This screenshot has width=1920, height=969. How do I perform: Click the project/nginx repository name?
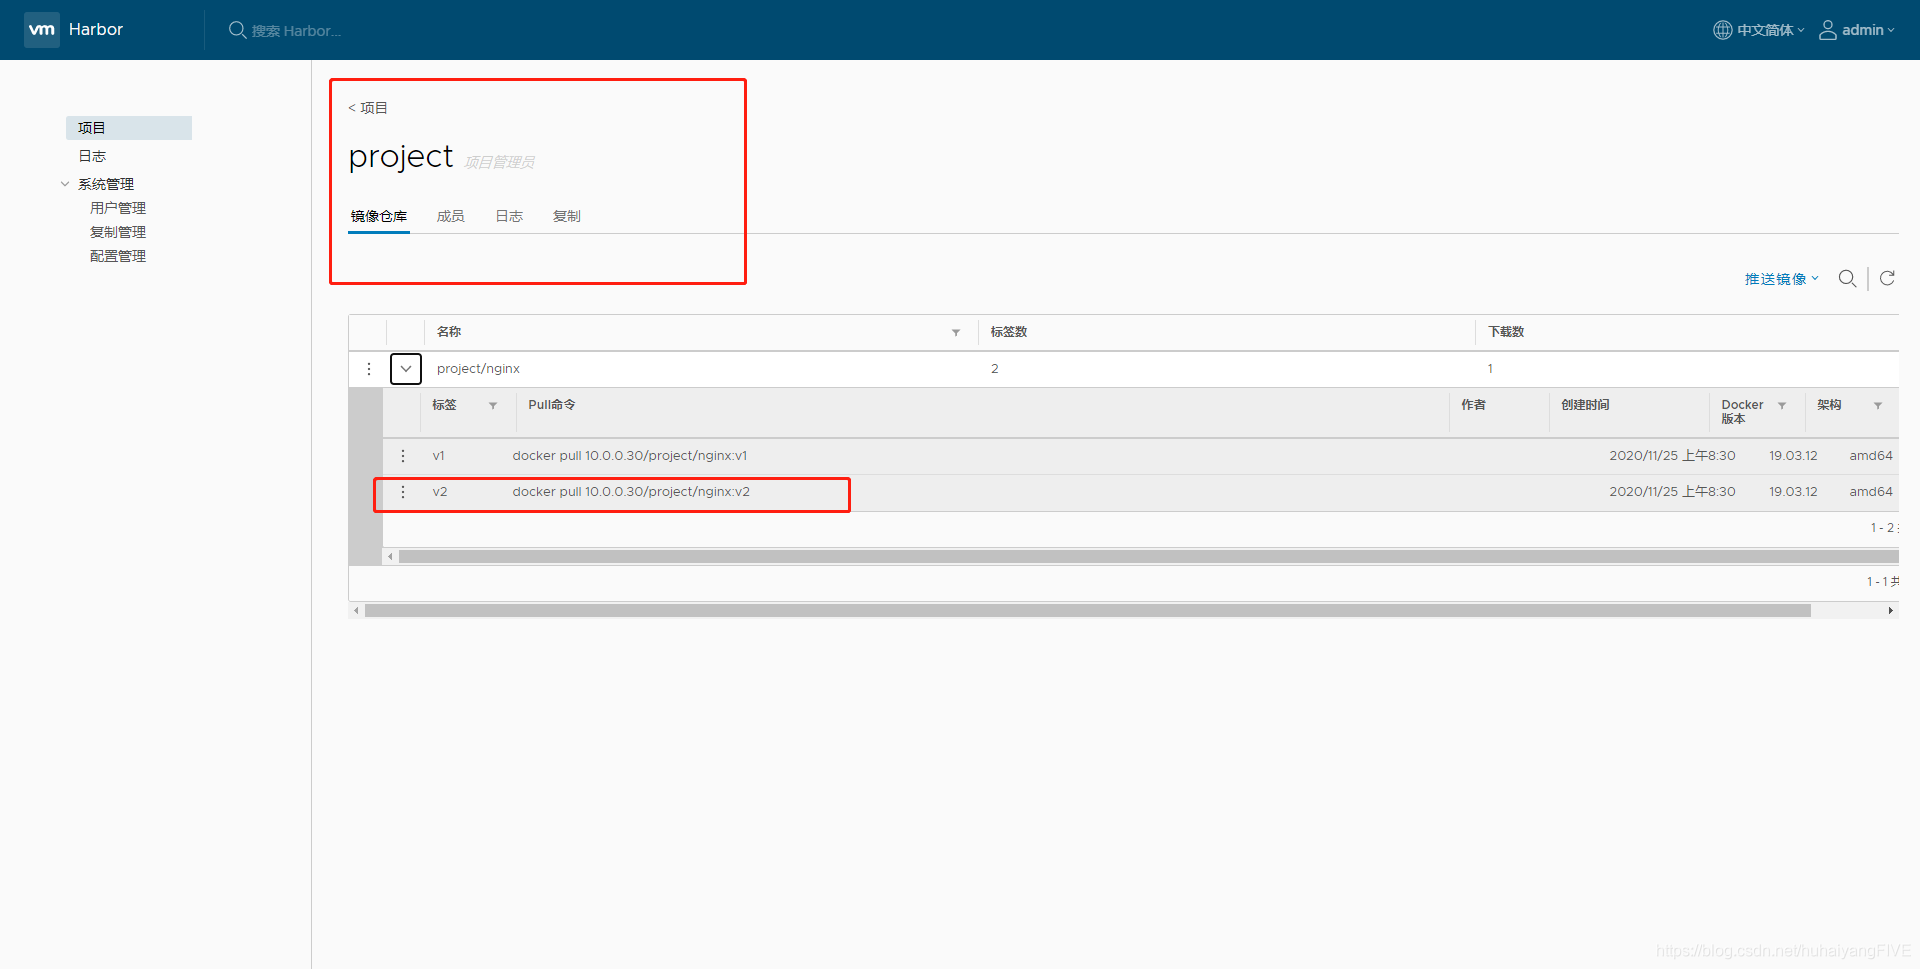click(x=478, y=369)
